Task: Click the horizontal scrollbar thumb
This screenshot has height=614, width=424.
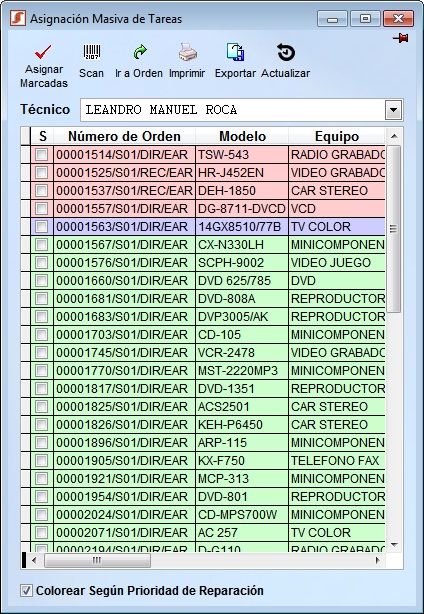Action: tap(97, 560)
